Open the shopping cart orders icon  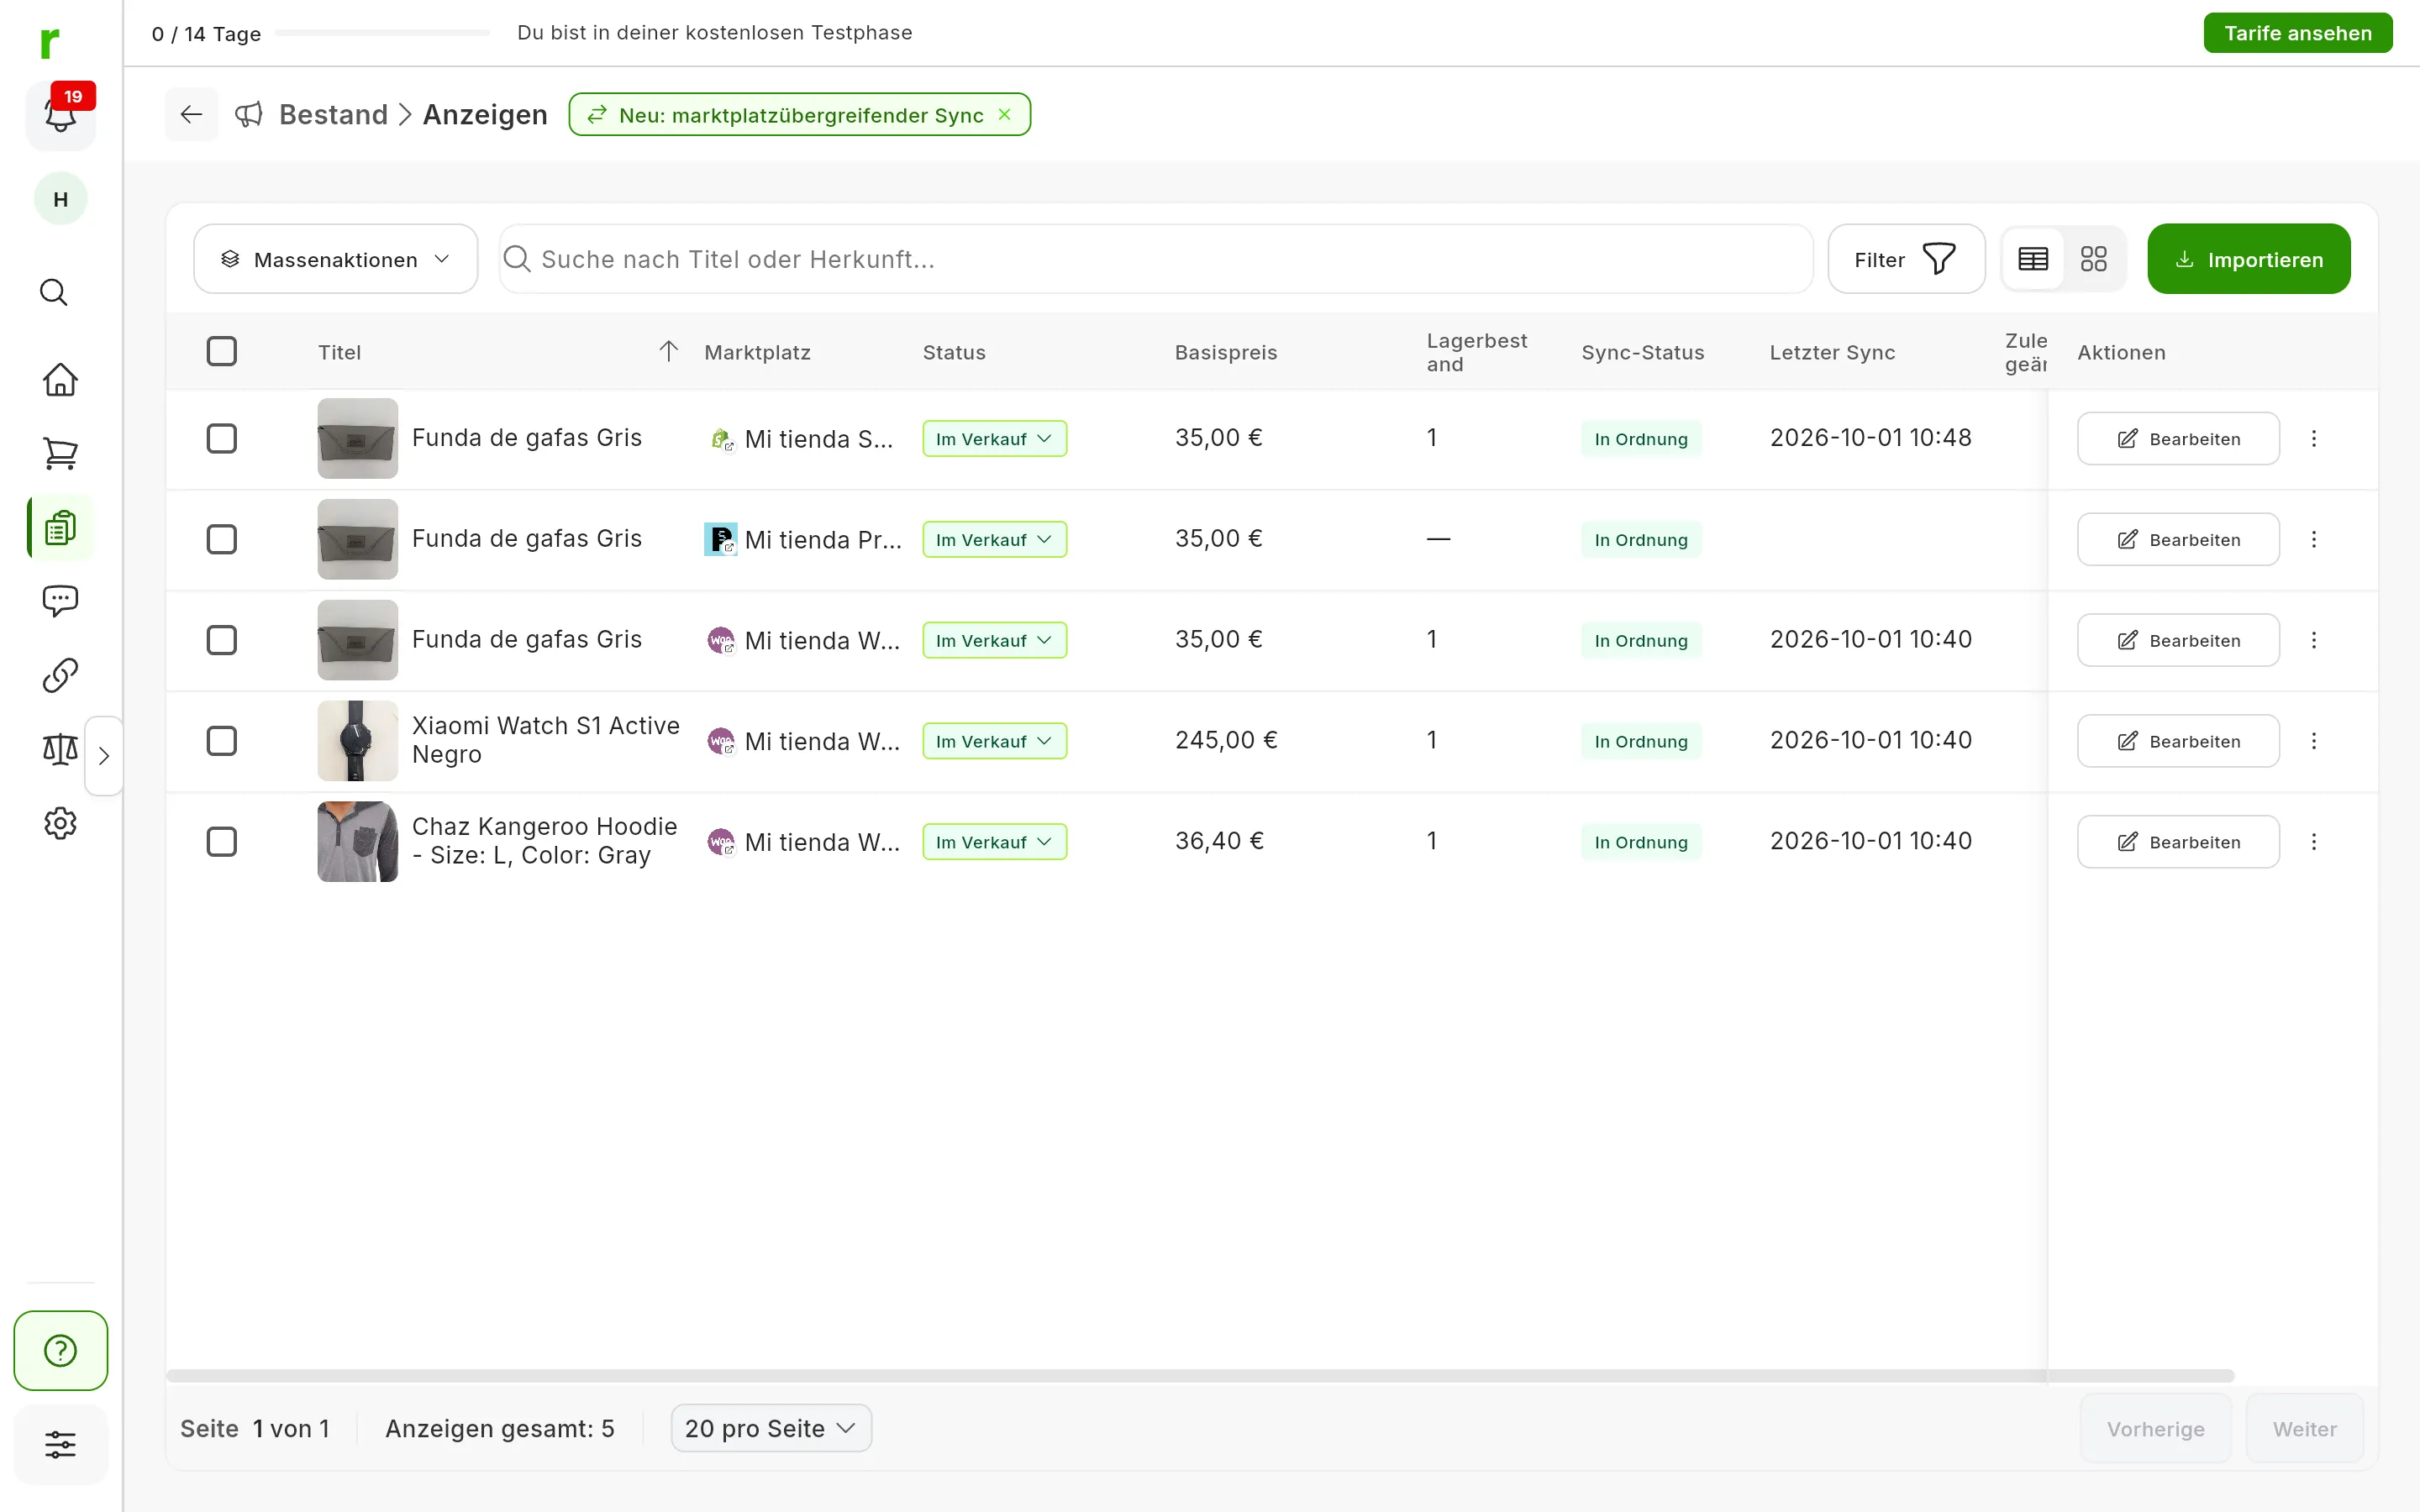pyautogui.click(x=60, y=453)
